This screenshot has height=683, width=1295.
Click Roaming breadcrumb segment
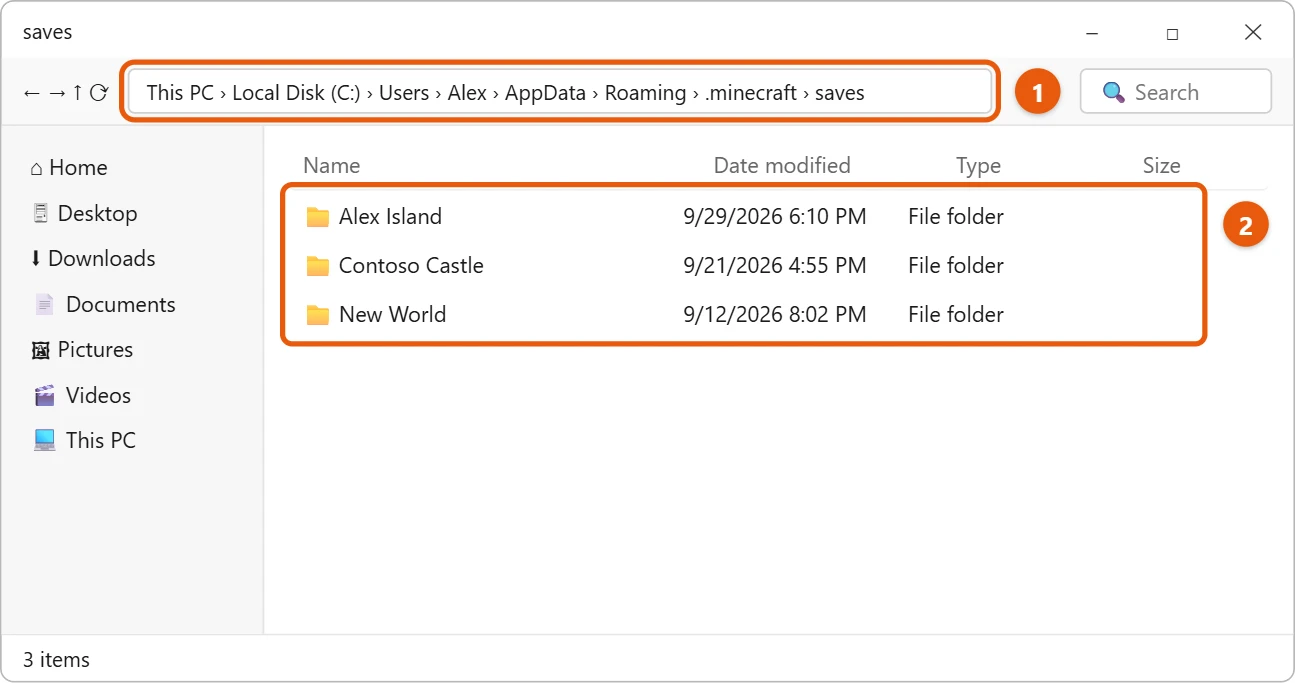coord(646,93)
